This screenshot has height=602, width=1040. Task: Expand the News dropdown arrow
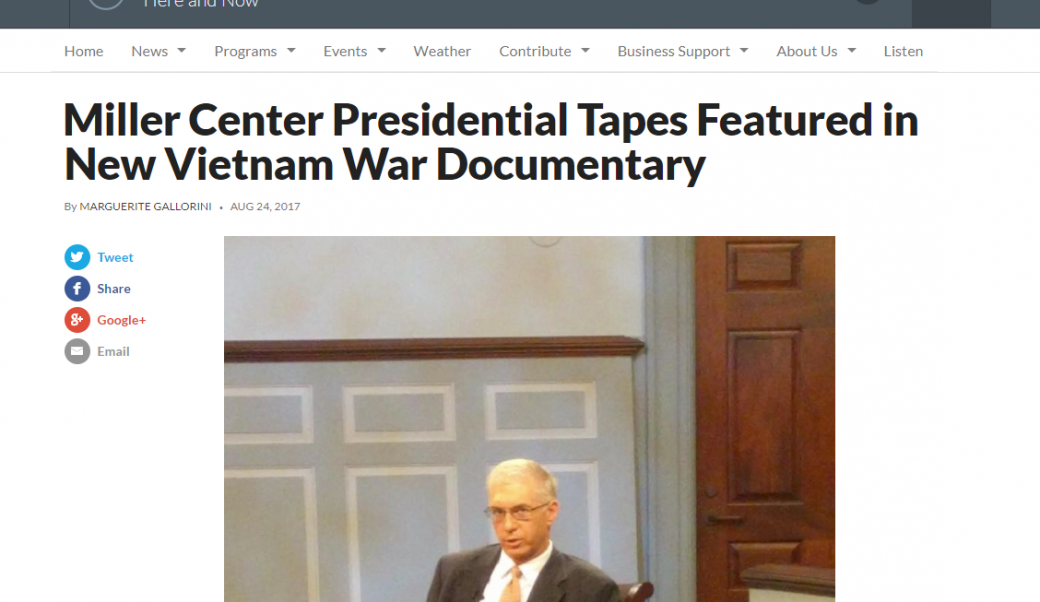182,51
